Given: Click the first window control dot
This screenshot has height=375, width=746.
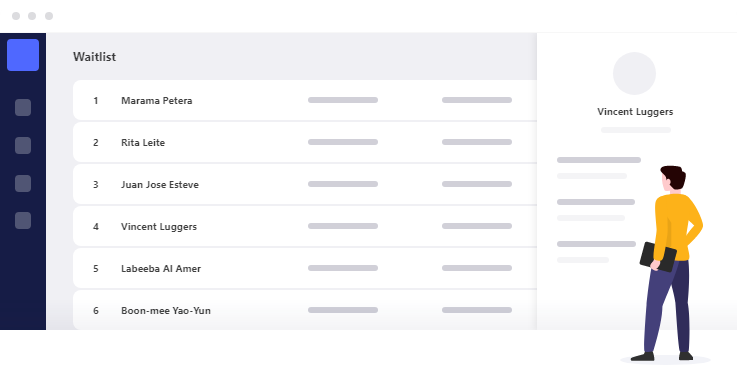Looking at the screenshot, I should click(x=16, y=16).
